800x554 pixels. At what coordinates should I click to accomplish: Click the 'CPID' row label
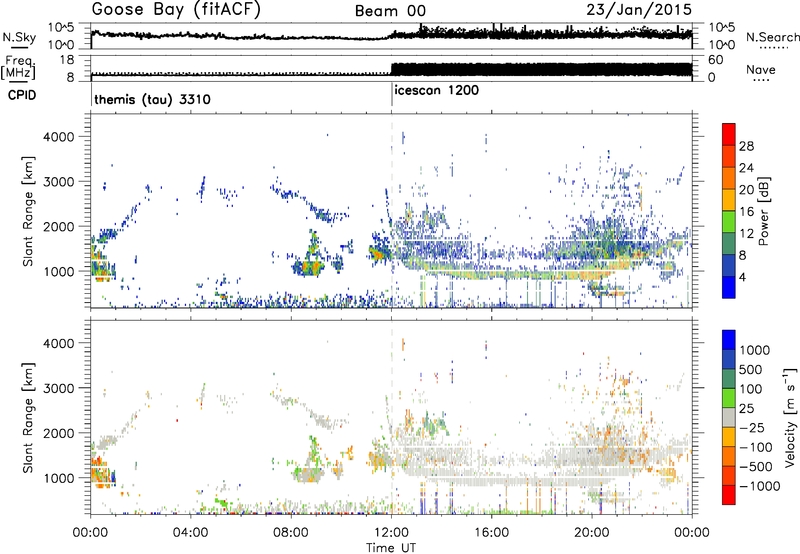click(x=22, y=95)
